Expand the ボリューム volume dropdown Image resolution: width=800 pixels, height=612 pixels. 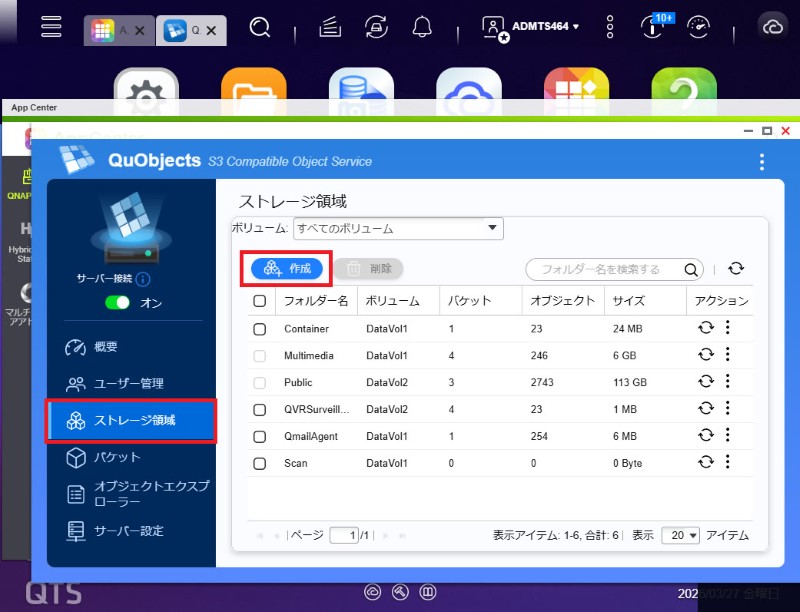[397, 229]
